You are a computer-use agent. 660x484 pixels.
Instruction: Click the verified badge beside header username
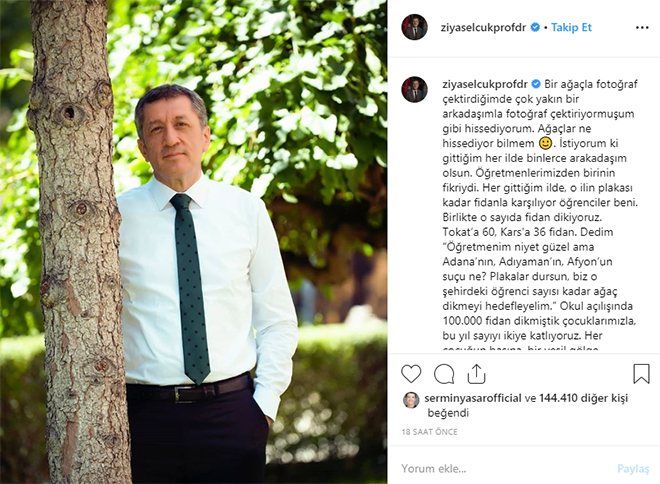click(535, 28)
